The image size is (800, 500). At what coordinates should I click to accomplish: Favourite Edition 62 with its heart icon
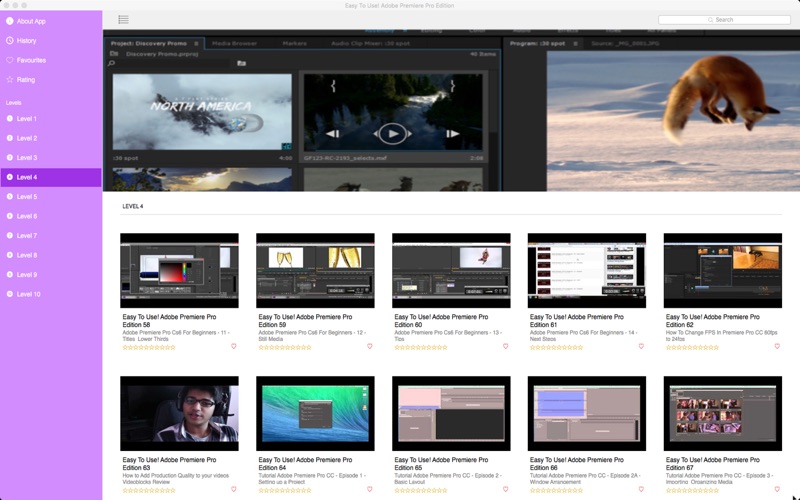(x=777, y=346)
